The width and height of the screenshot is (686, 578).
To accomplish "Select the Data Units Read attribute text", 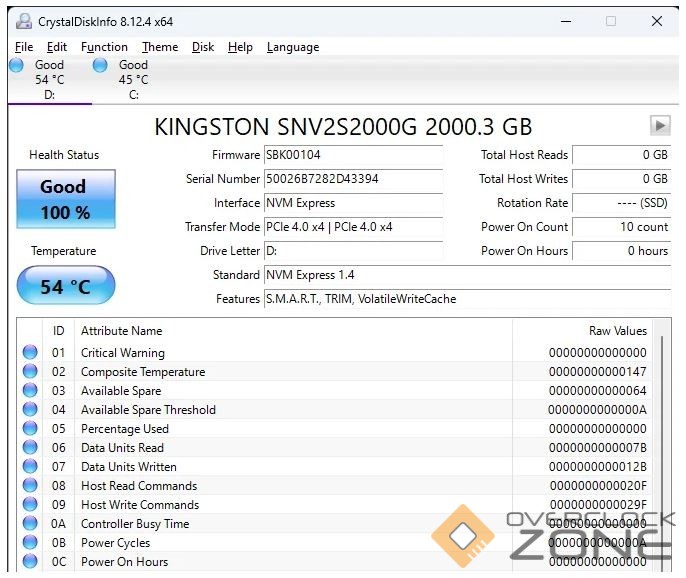I will [x=122, y=448].
